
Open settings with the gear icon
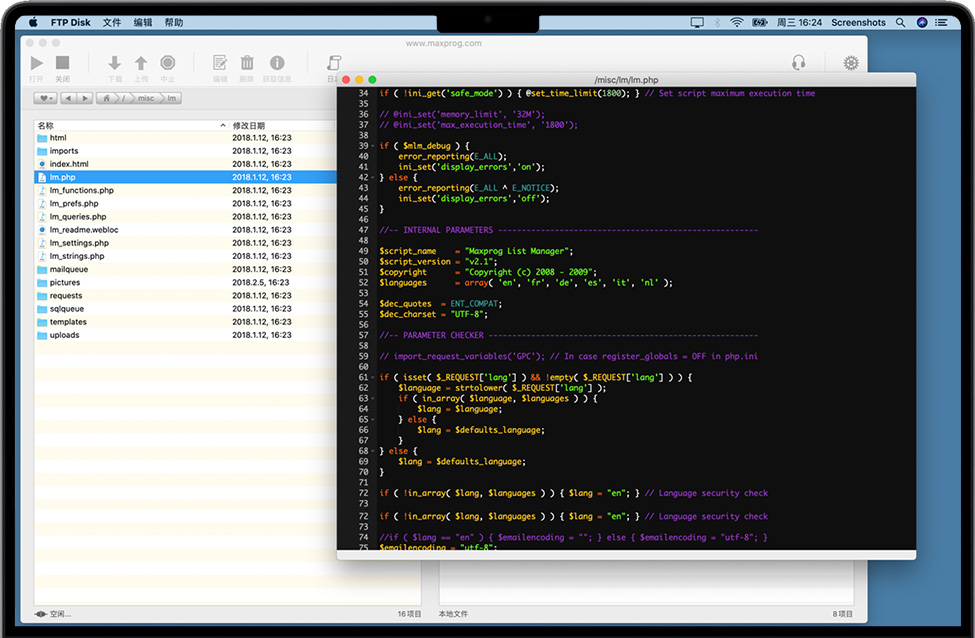click(x=851, y=63)
